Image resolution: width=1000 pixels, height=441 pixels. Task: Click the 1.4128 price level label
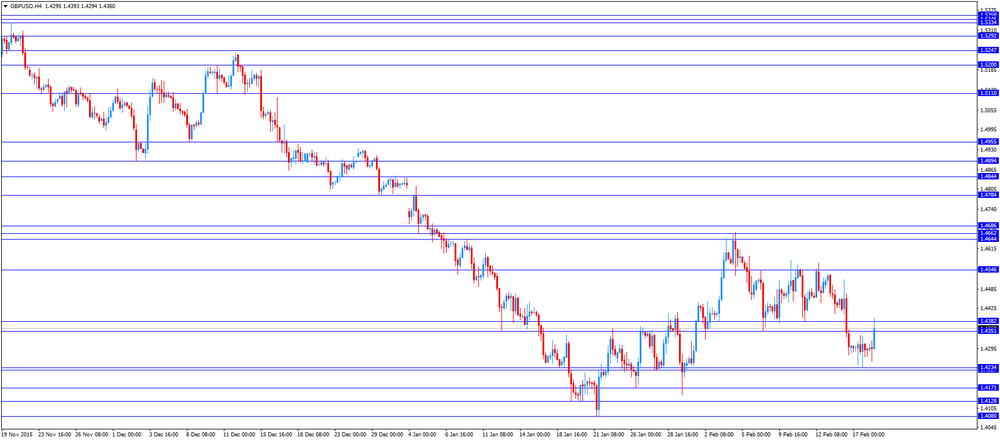[988, 401]
